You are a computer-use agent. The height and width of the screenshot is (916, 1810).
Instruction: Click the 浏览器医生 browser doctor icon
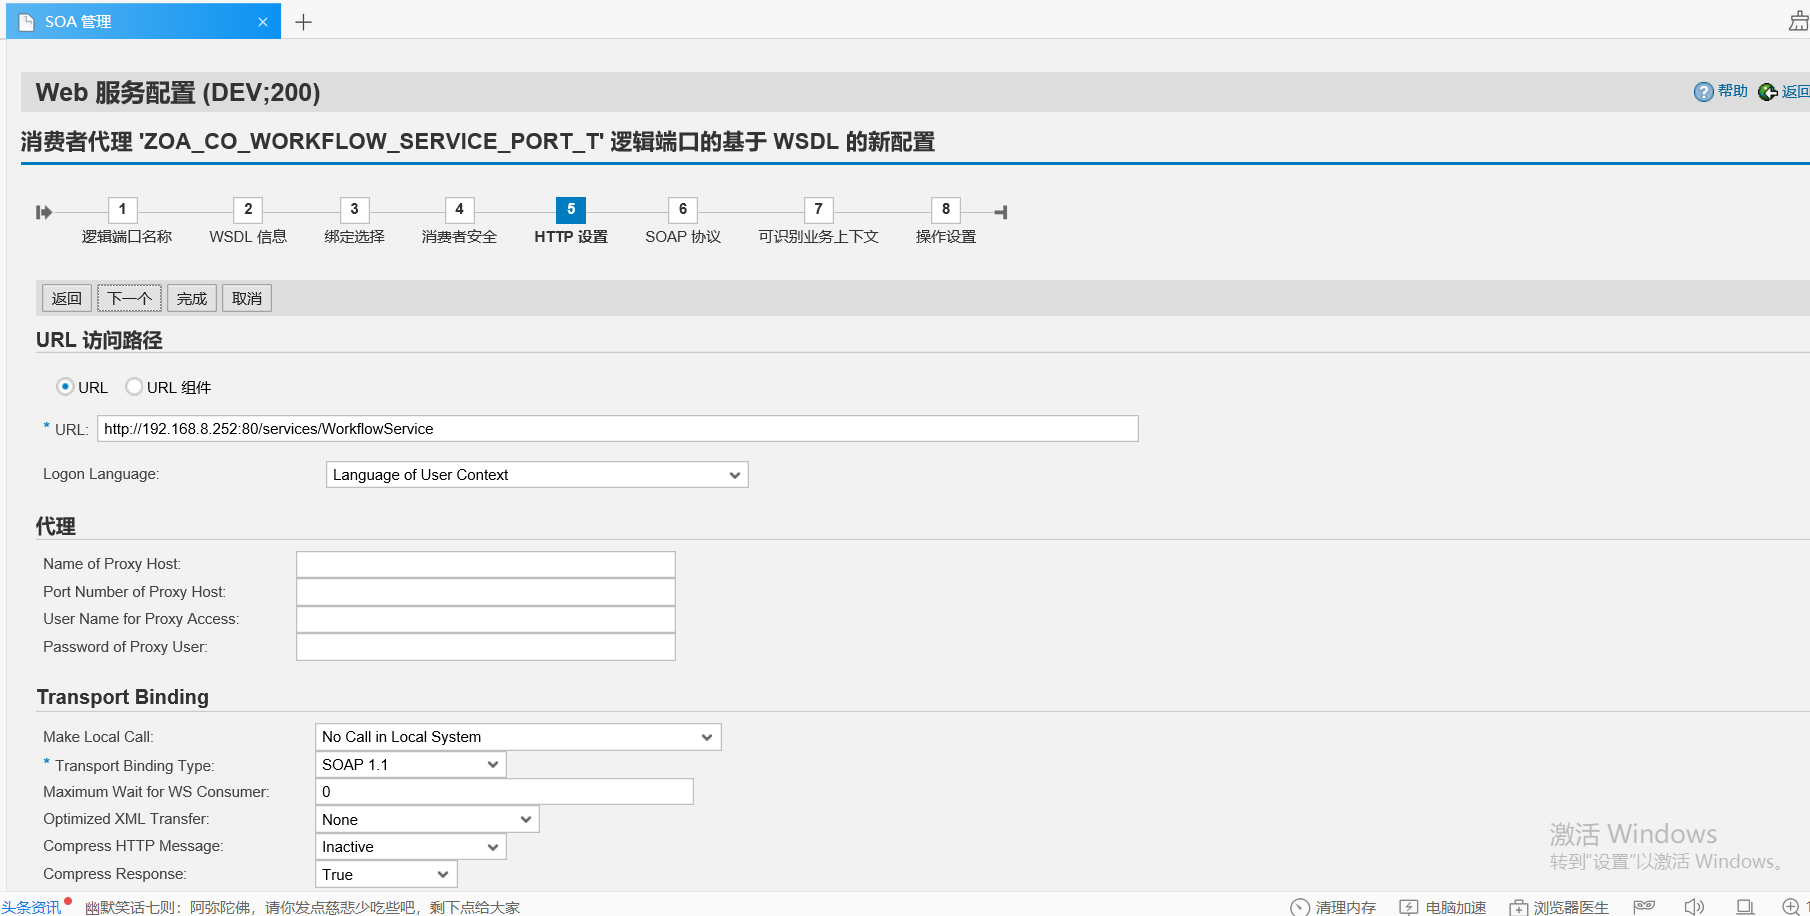coord(1520,906)
